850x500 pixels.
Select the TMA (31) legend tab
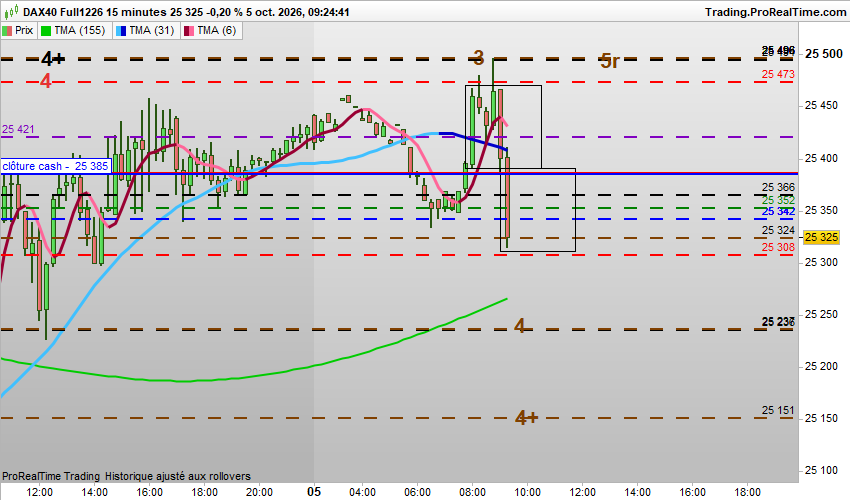point(146,30)
